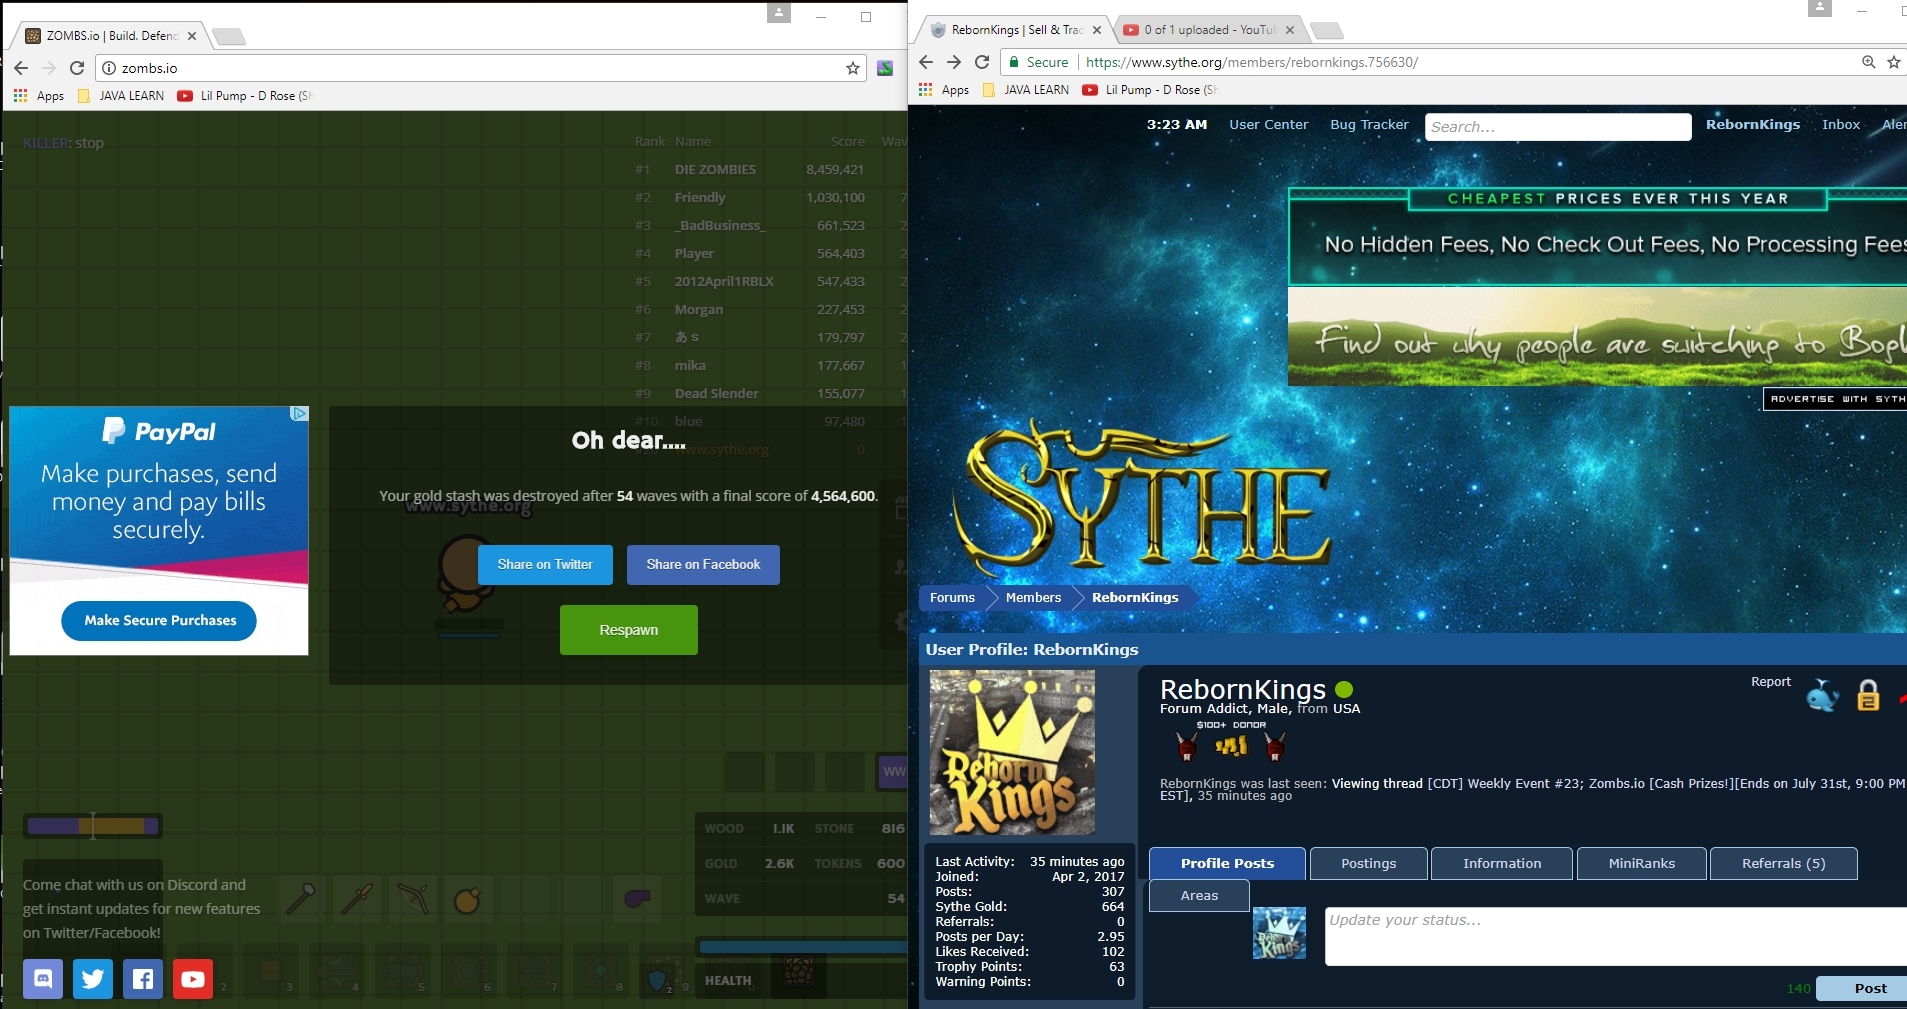
Task: Open the Inbox link
Action: click(1841, 125)
